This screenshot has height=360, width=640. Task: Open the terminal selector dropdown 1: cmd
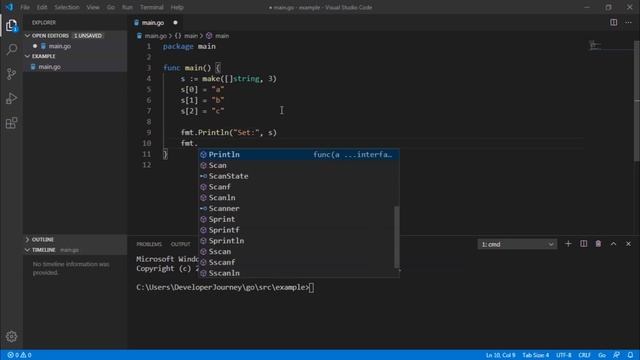[517, 244]
